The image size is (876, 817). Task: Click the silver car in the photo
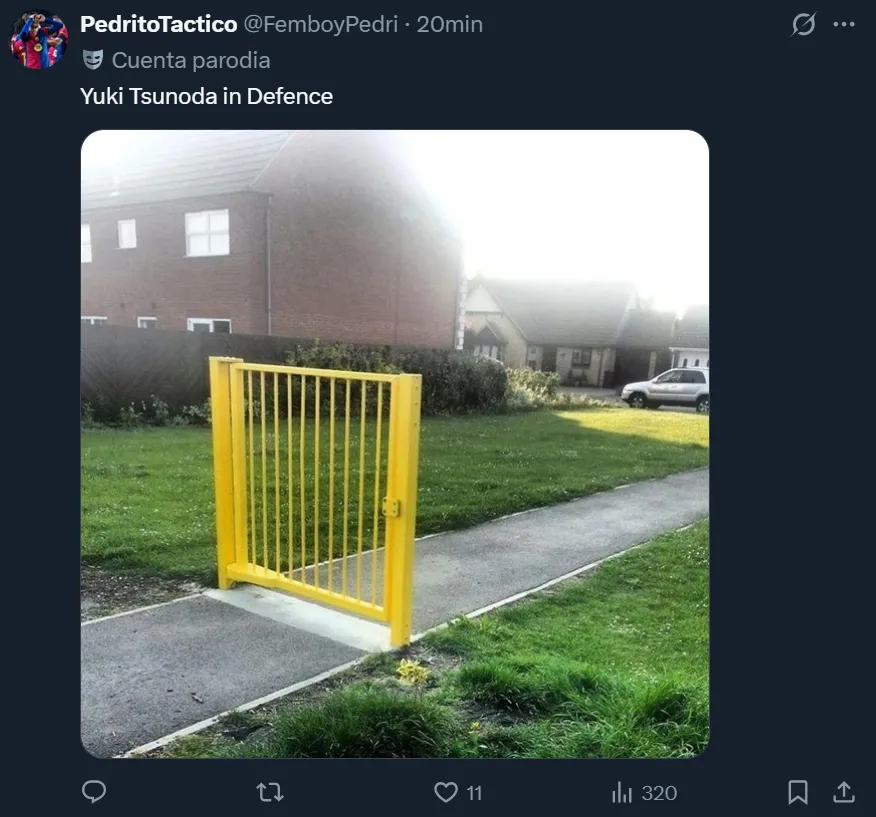click(x=665, y=389)
